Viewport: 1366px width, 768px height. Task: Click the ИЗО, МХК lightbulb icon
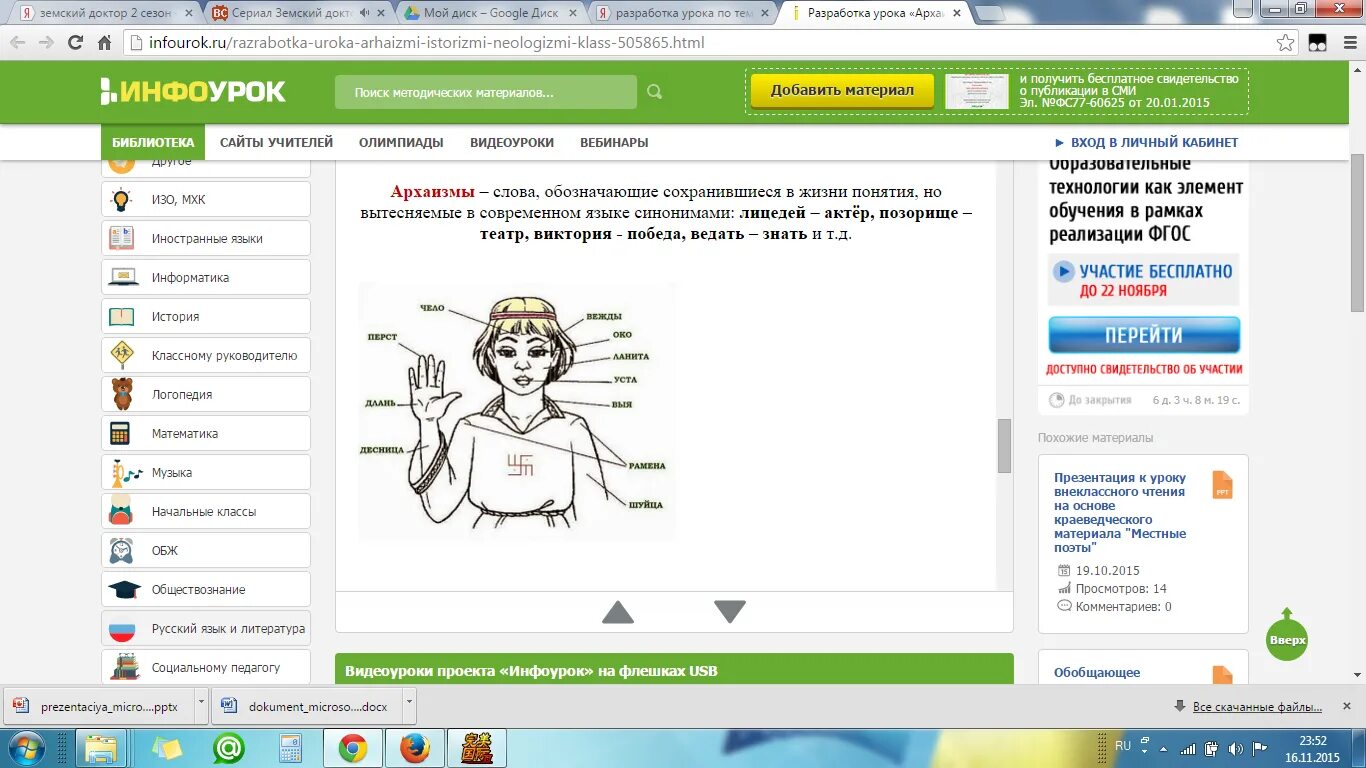(x=121, y=199)
